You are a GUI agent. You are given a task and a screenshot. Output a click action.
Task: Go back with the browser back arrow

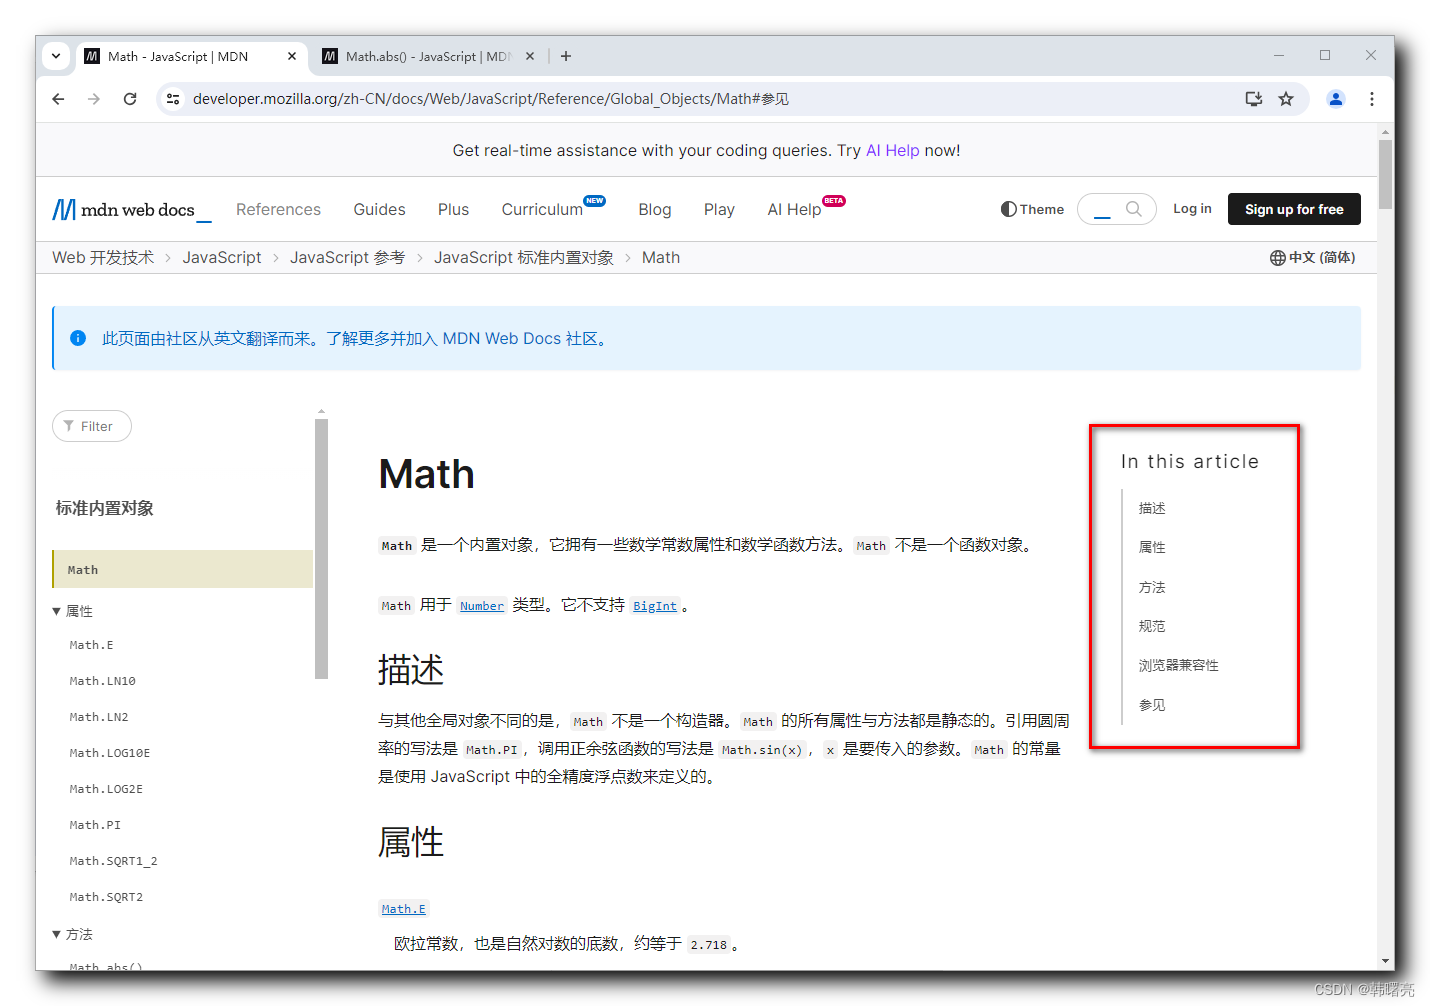click(58, 99)
